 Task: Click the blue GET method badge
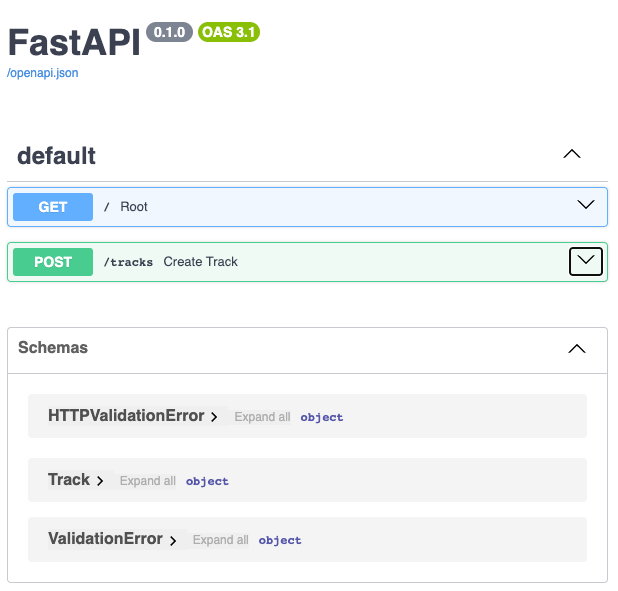(x=53, y=207)
